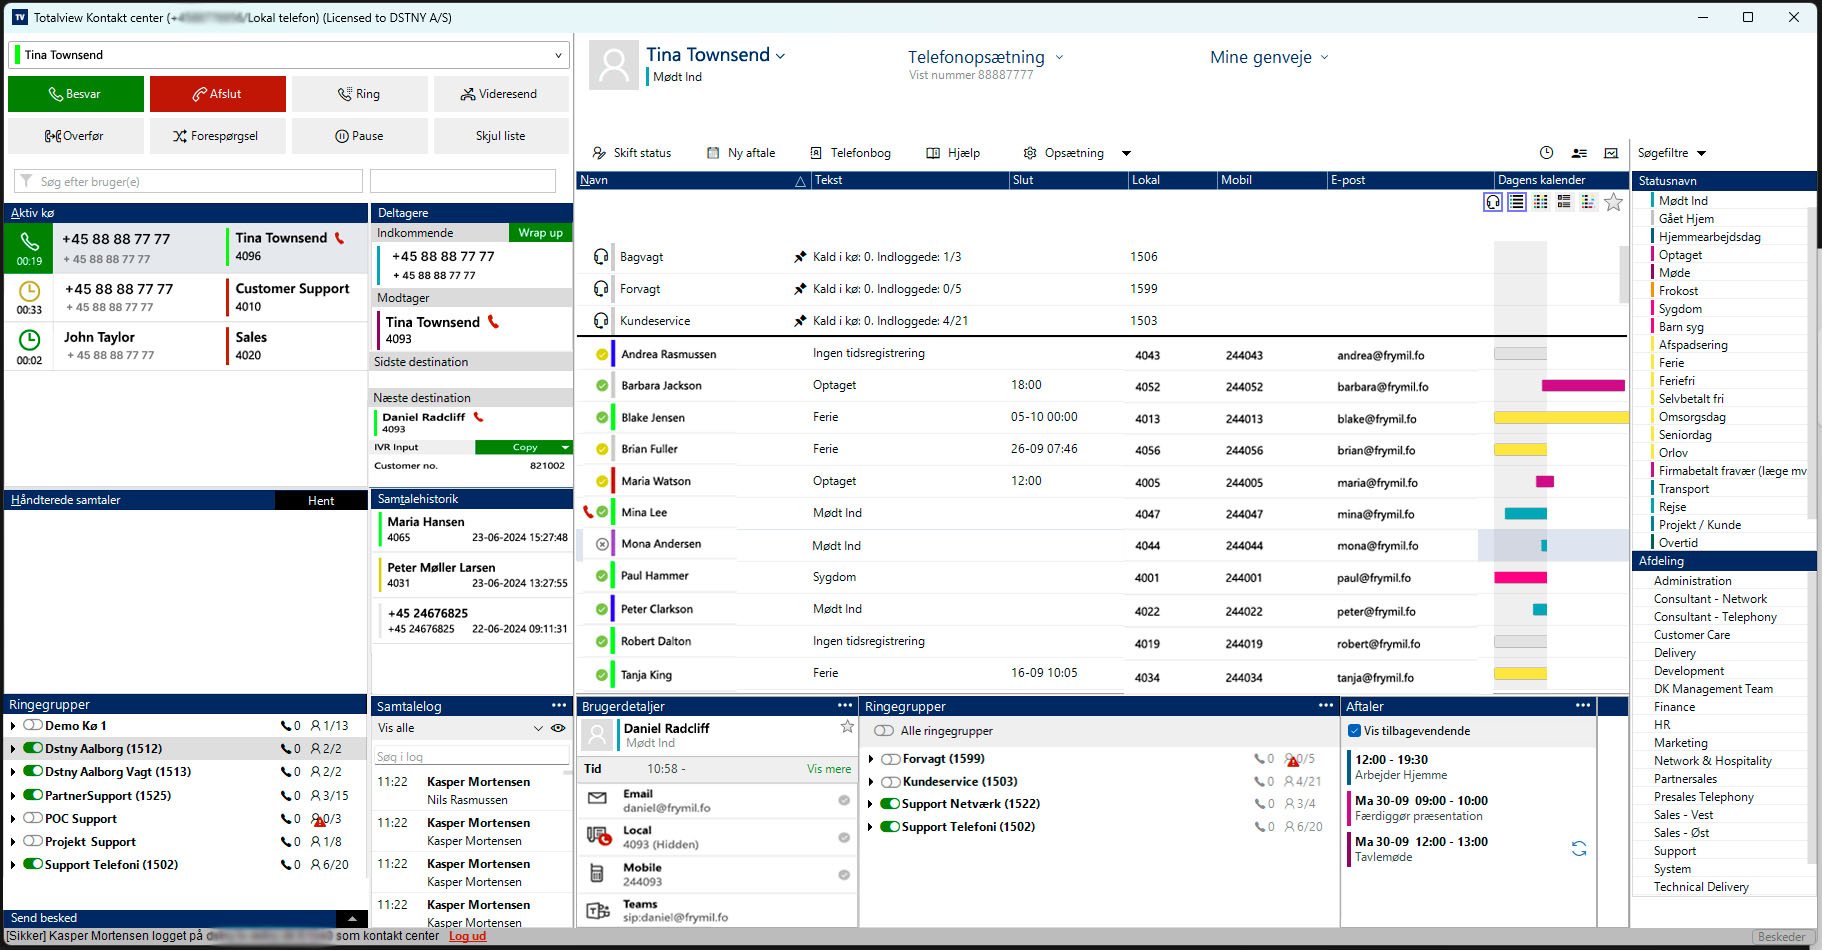Click the filter funnel icon in user search
The image size is (1822, 950).
(x=26, y=181)
